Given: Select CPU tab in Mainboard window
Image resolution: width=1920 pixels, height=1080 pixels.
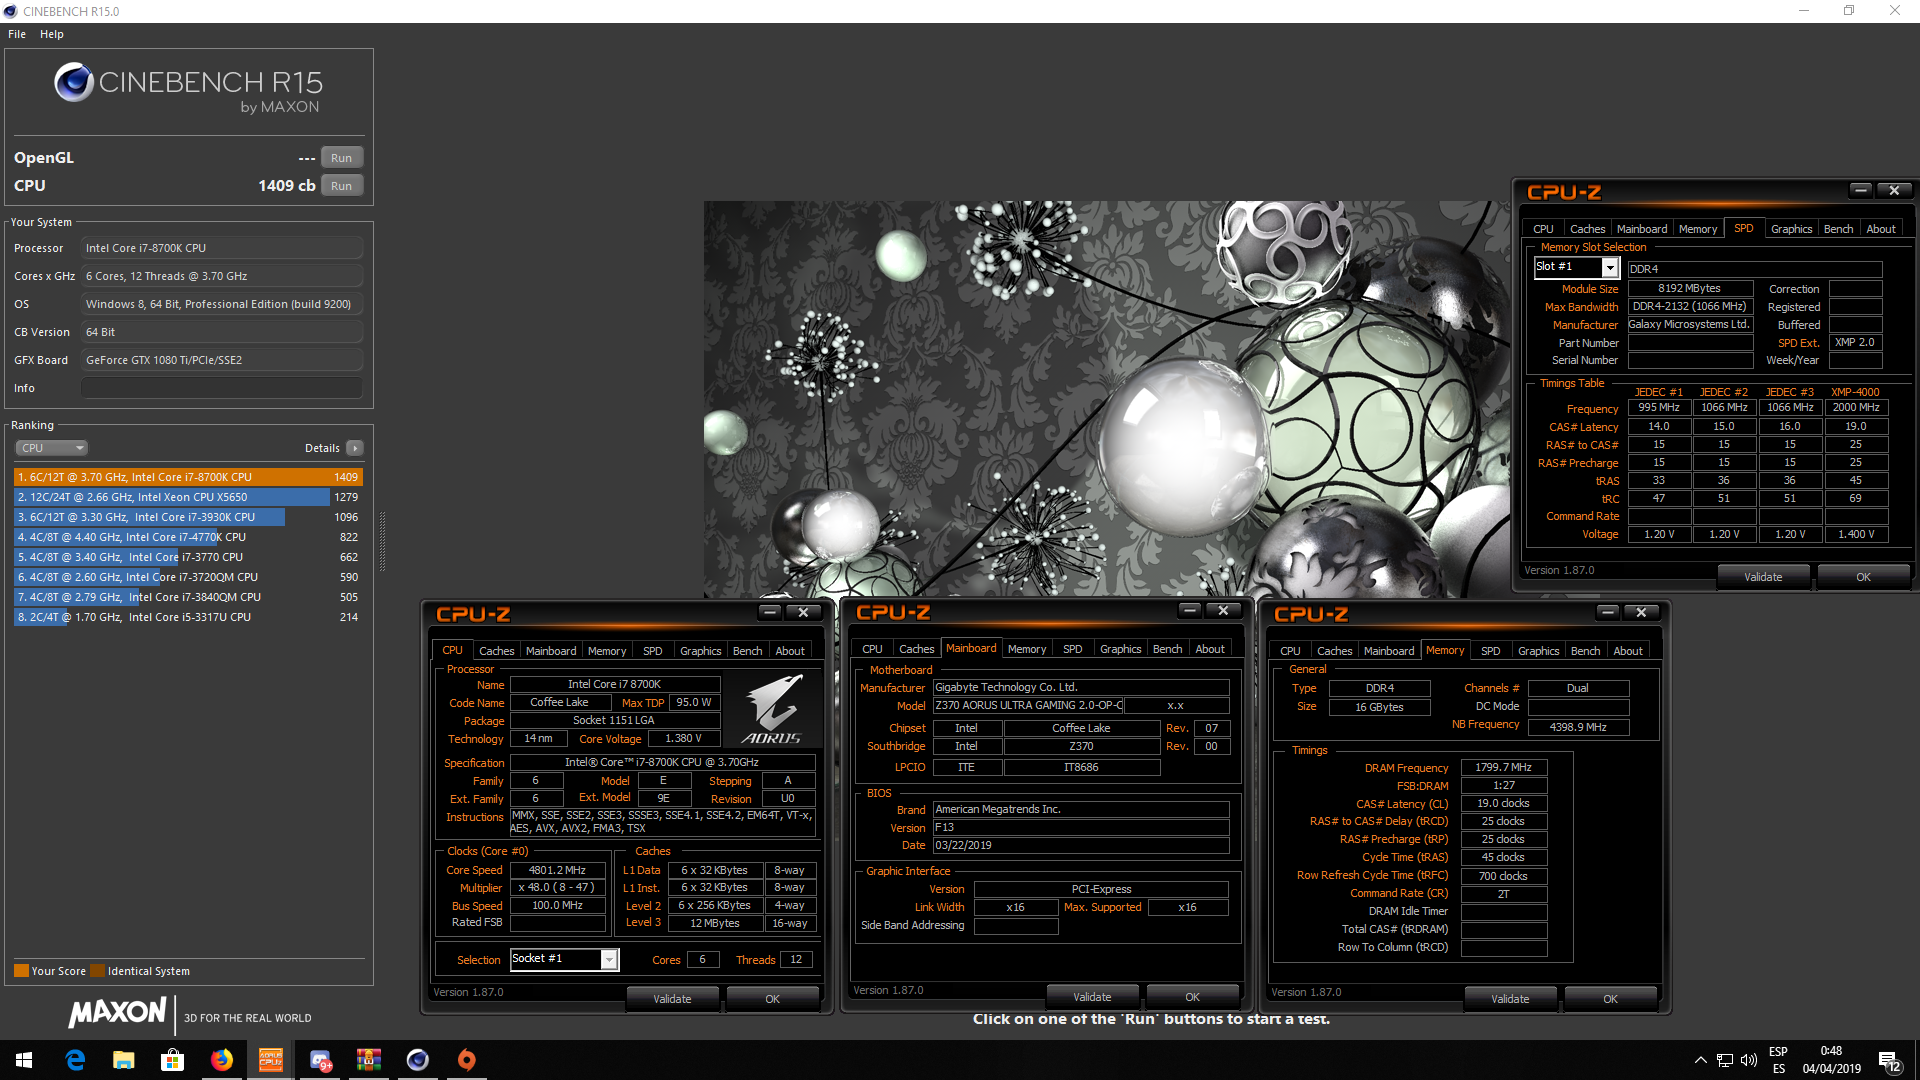Looking at the screenshot, I should (x=872, y=649).
